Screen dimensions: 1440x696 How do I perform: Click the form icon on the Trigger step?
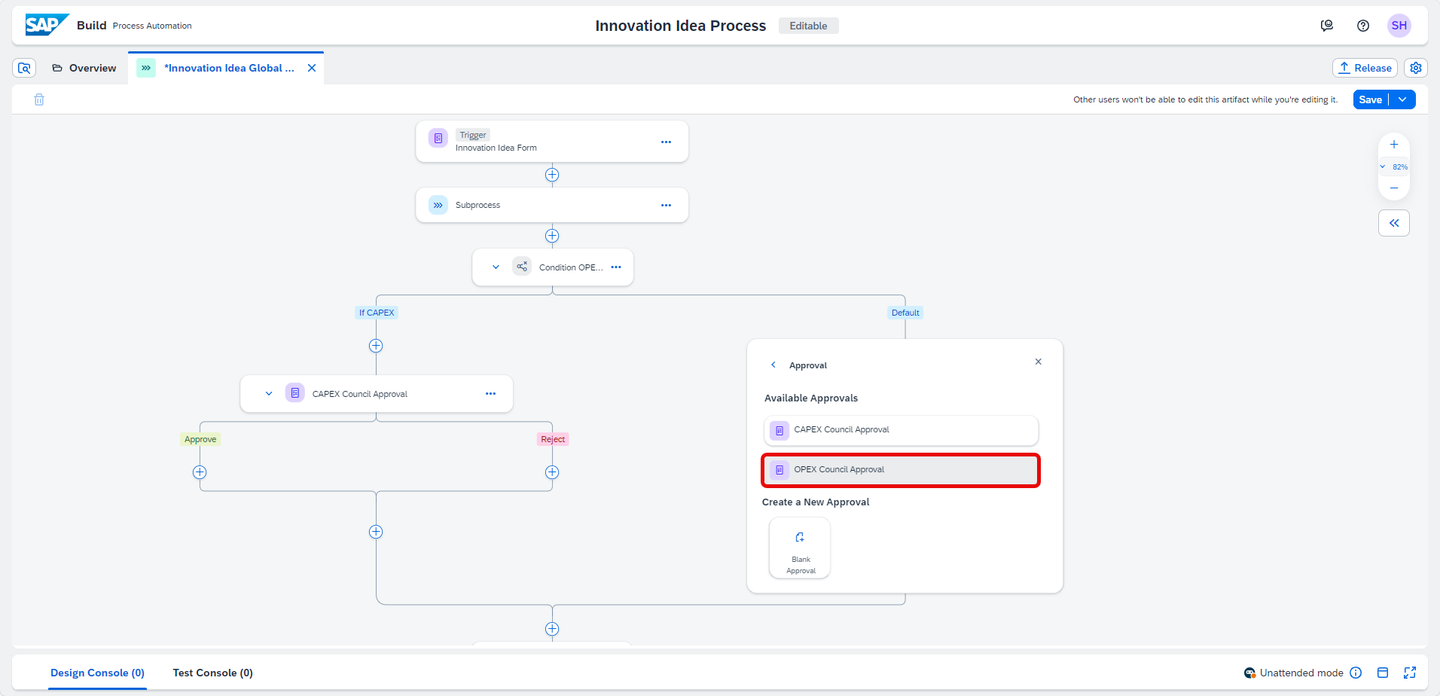[x=438, y=139]
